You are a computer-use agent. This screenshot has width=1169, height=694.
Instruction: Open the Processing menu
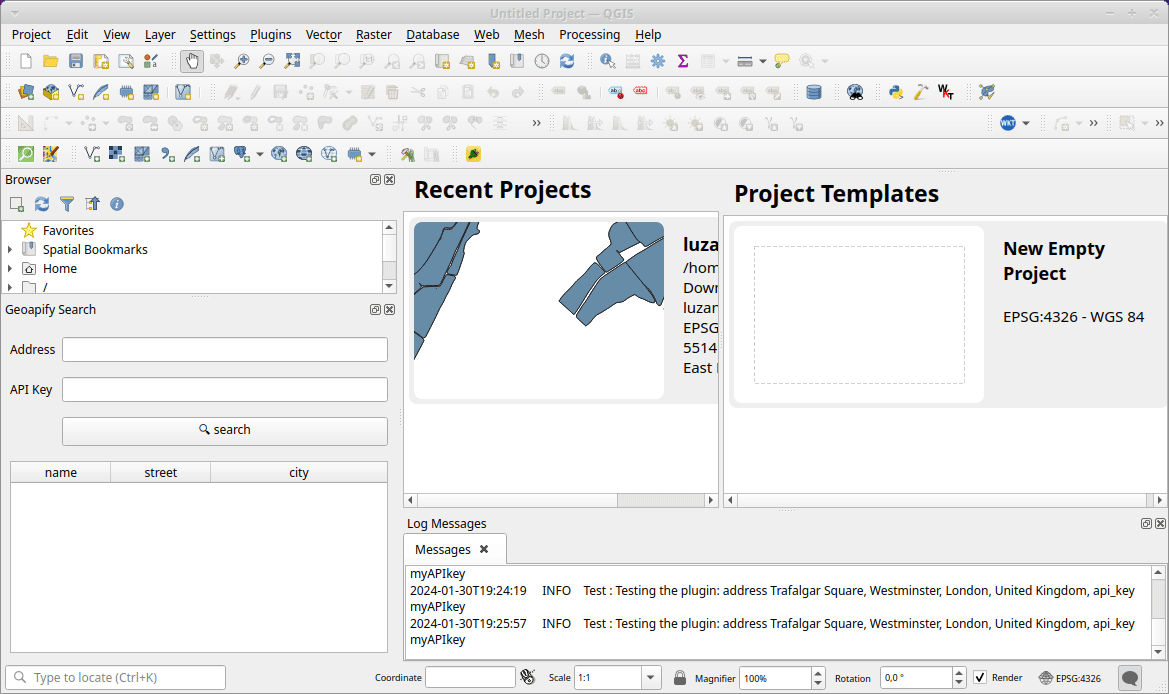pos(590,34)
